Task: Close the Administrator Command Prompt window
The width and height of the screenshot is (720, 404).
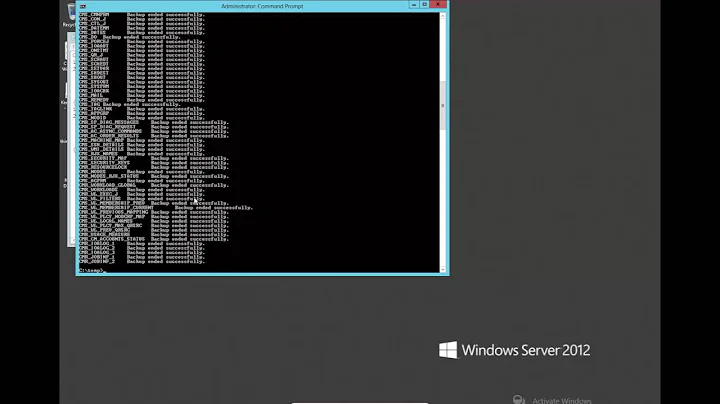Action: click(438, 5)
